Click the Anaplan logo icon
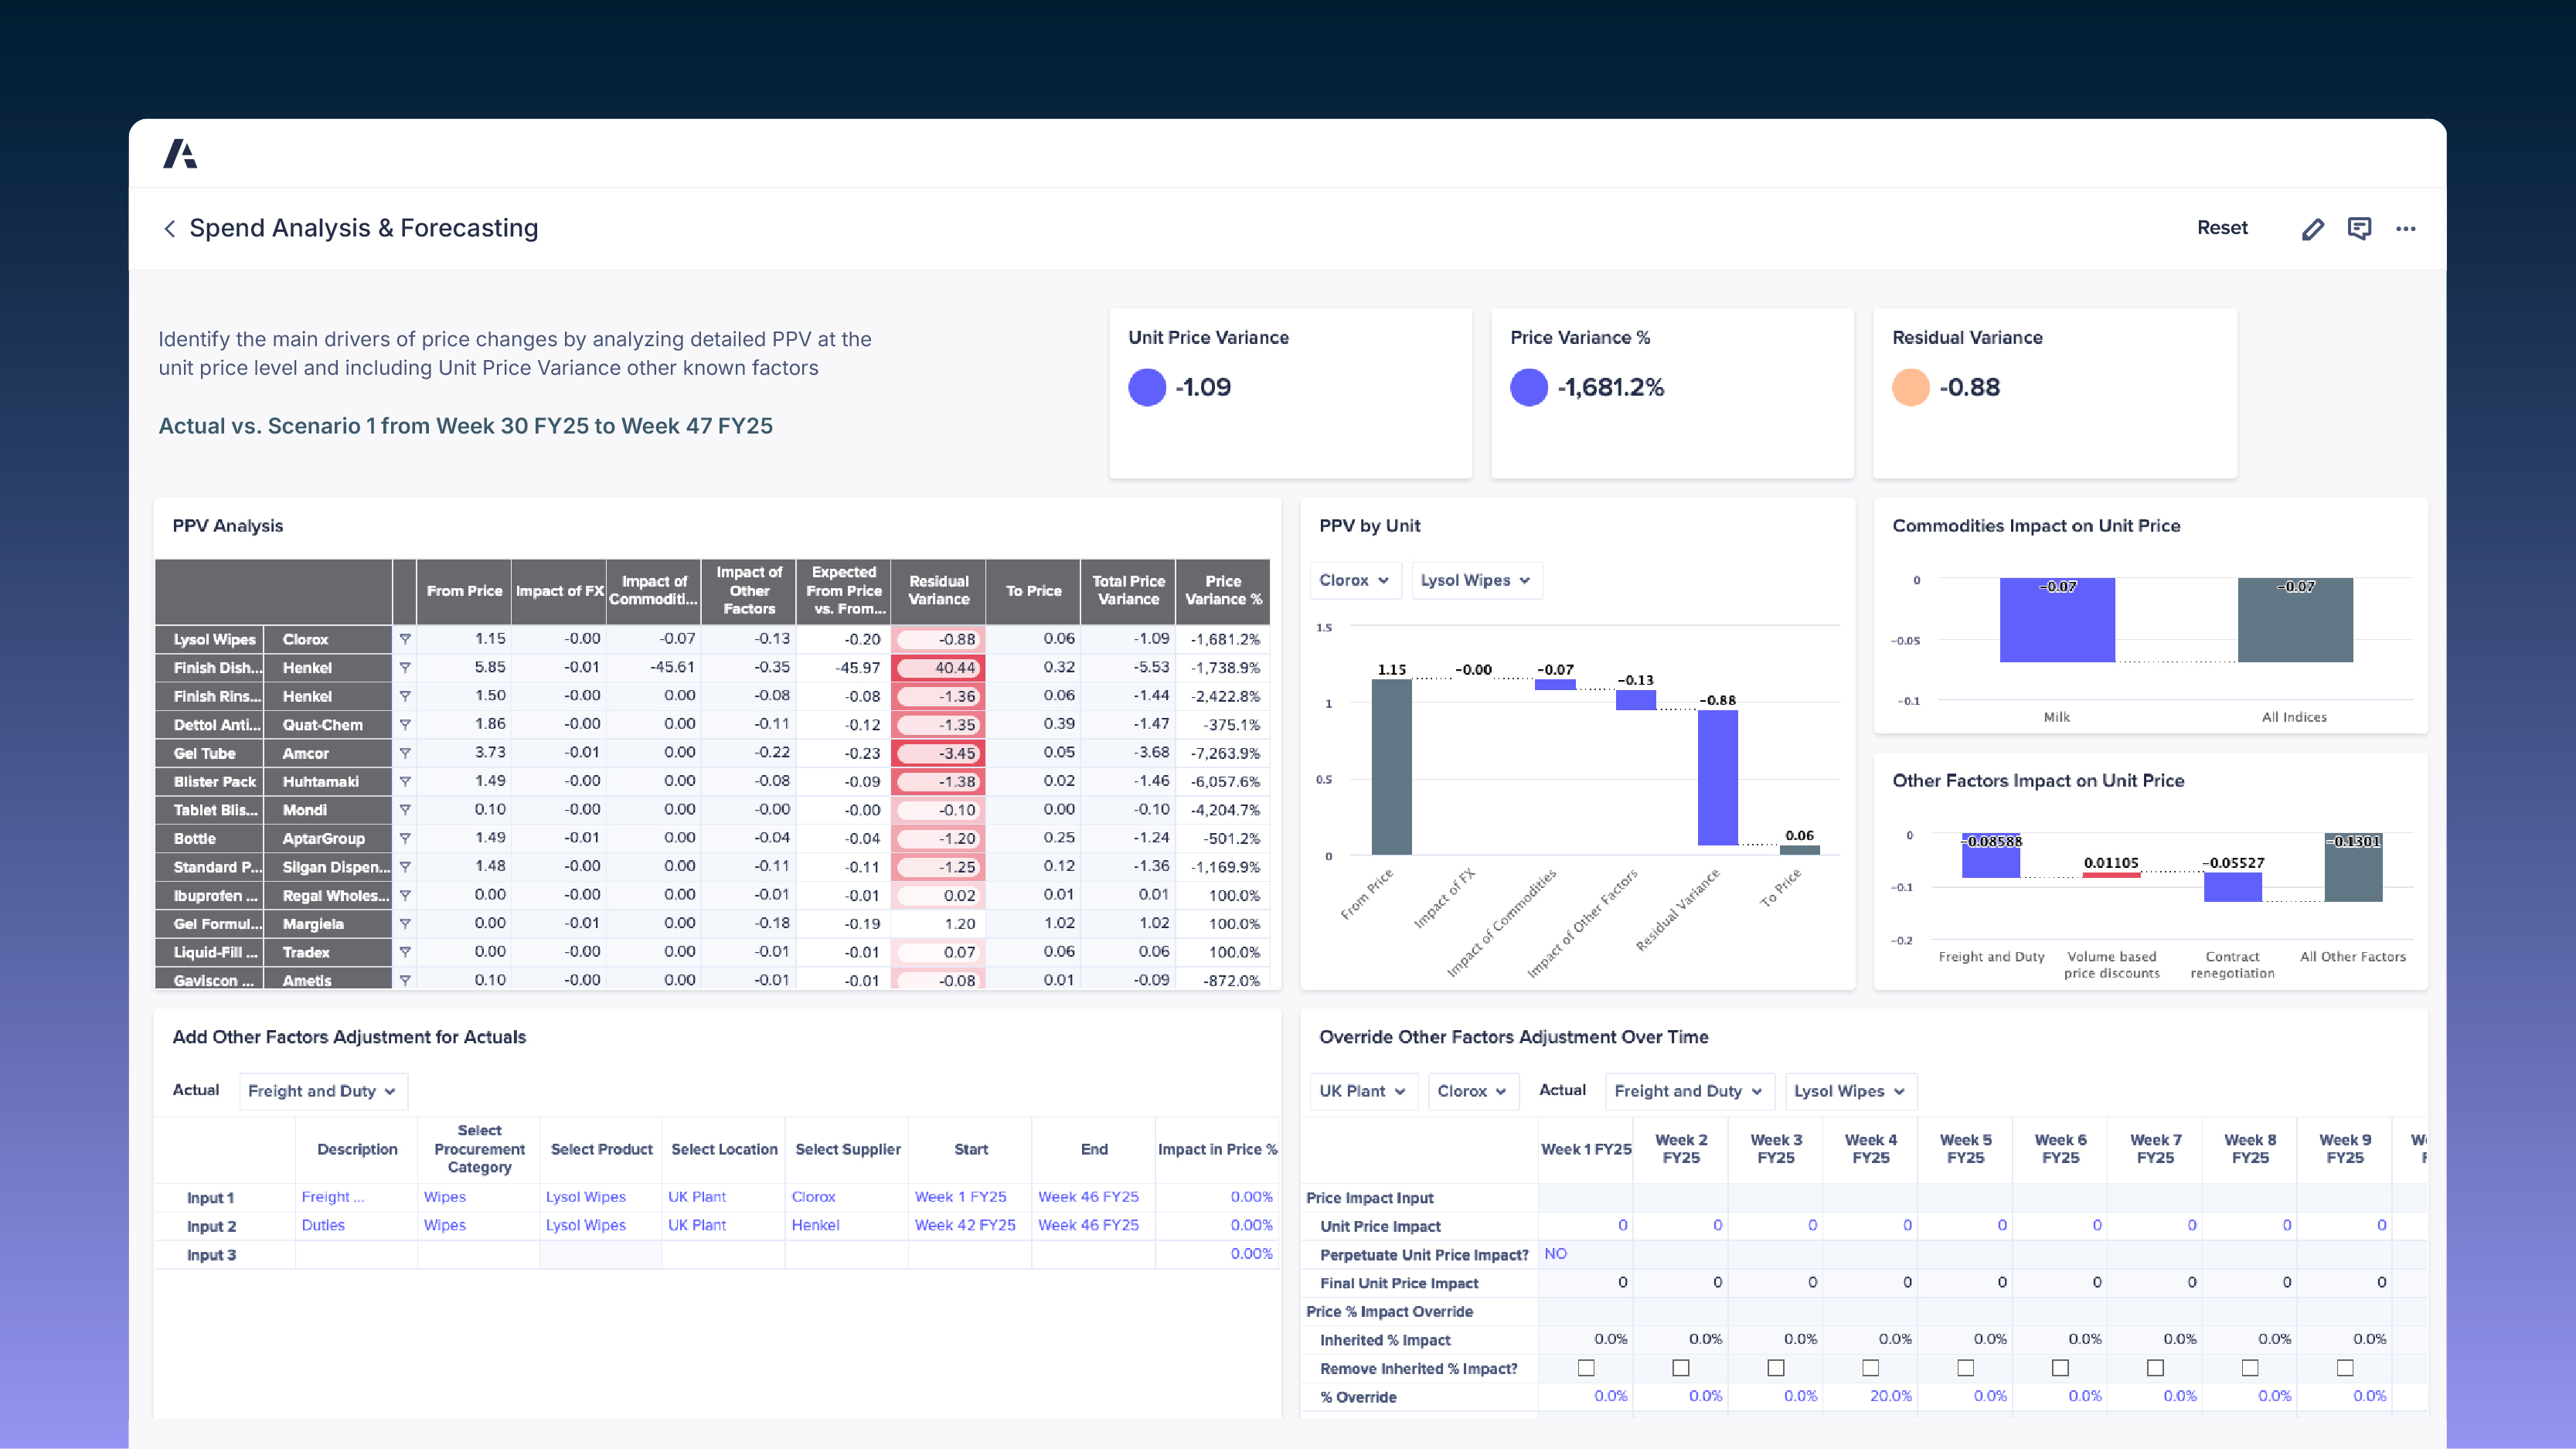 (180, 154)
